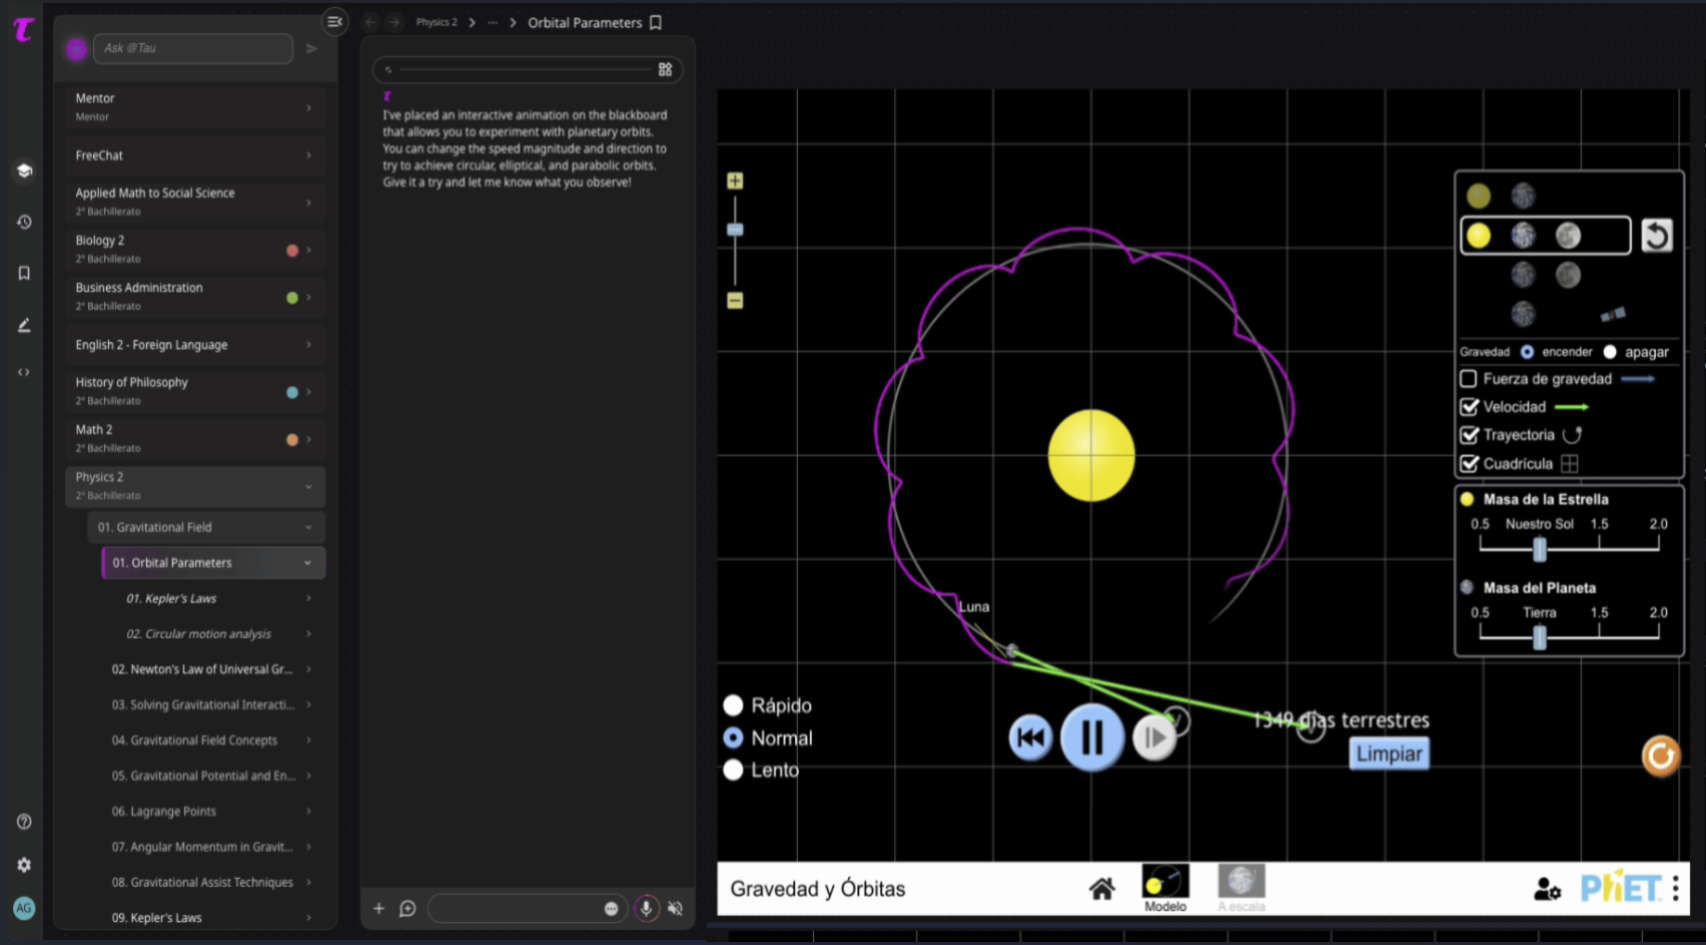Select the Rápido speed option
The height and width of the screenshot is (945, 1706).
coord(733,706)
